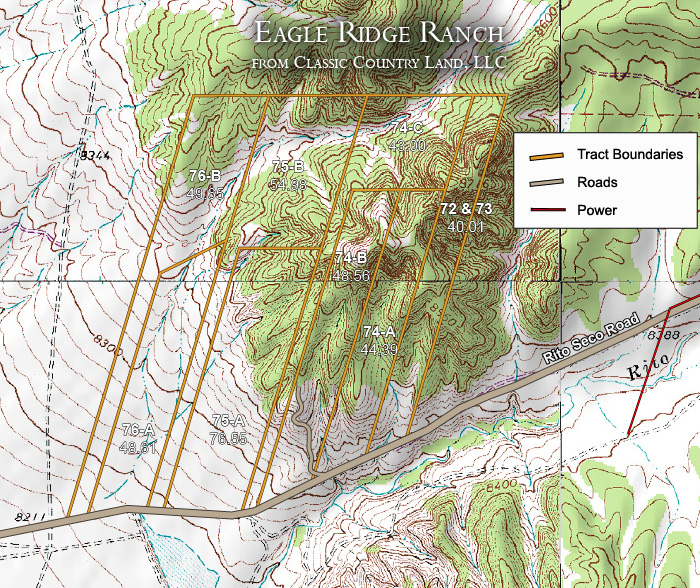Select tract 76-A label
700x588 pixels.
(x=138, y=430)
